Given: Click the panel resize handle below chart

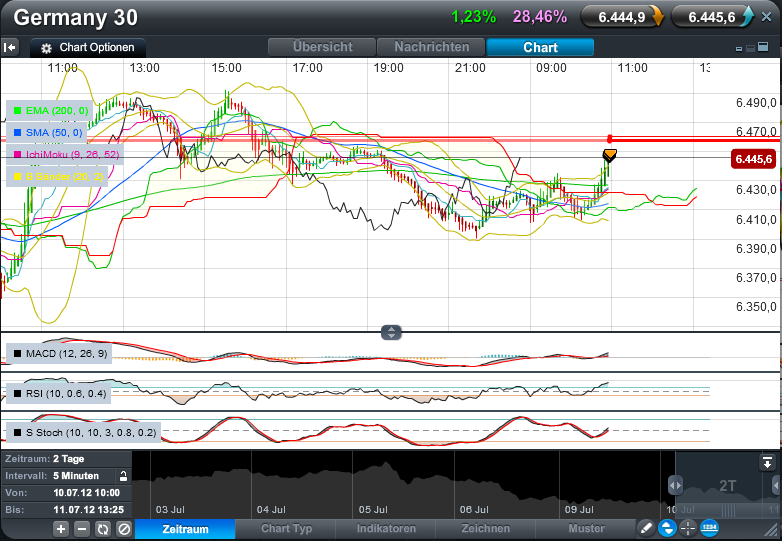Looking at the screenshot, I should 391,333.
